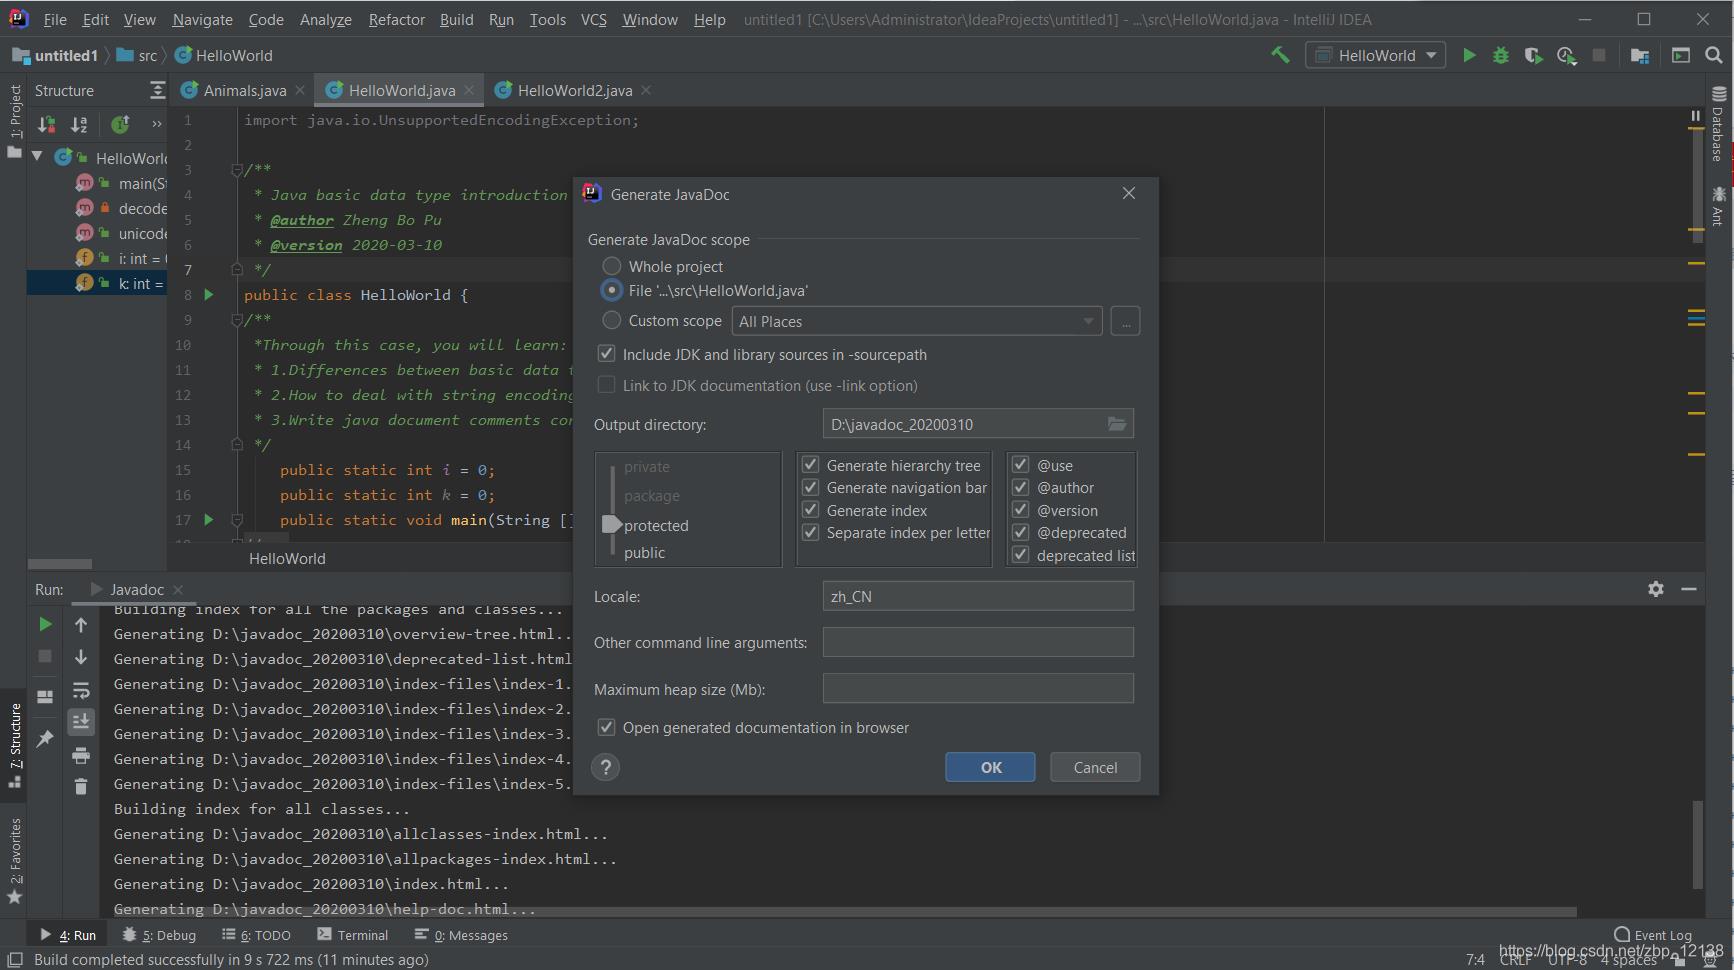Fold the class Javadoc comment at line 3
This screenshot has height=970, width=1734.
point(237,169)
